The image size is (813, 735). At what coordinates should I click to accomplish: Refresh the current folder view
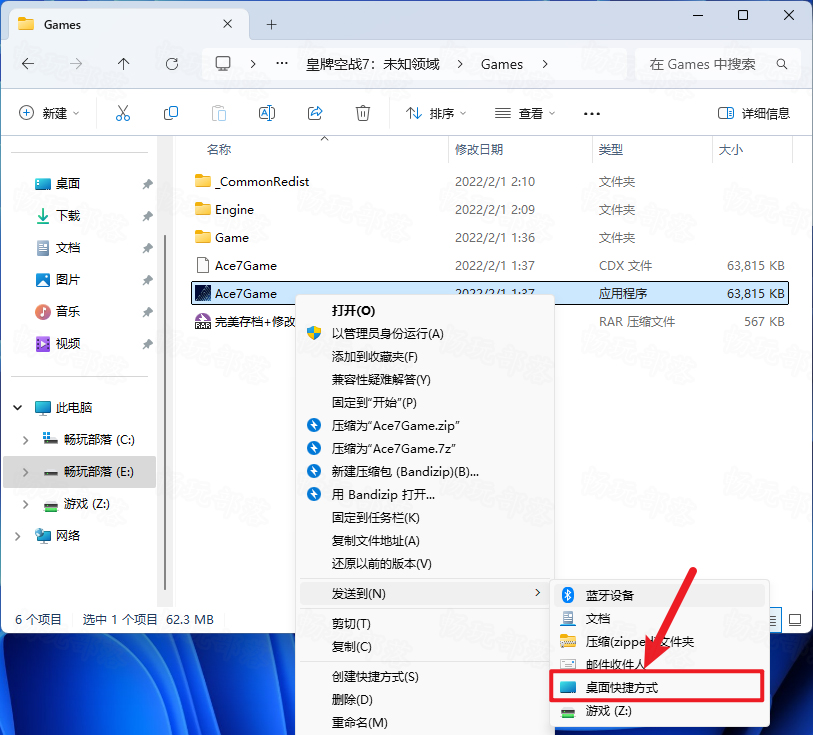pyautogui.click(x=172, y=64)
